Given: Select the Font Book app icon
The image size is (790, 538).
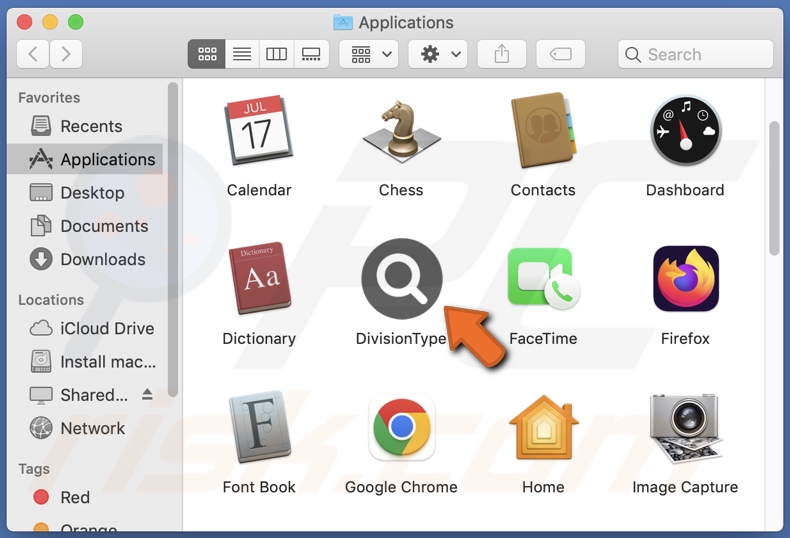Looking at the screenshot, I should pos(259,427).
